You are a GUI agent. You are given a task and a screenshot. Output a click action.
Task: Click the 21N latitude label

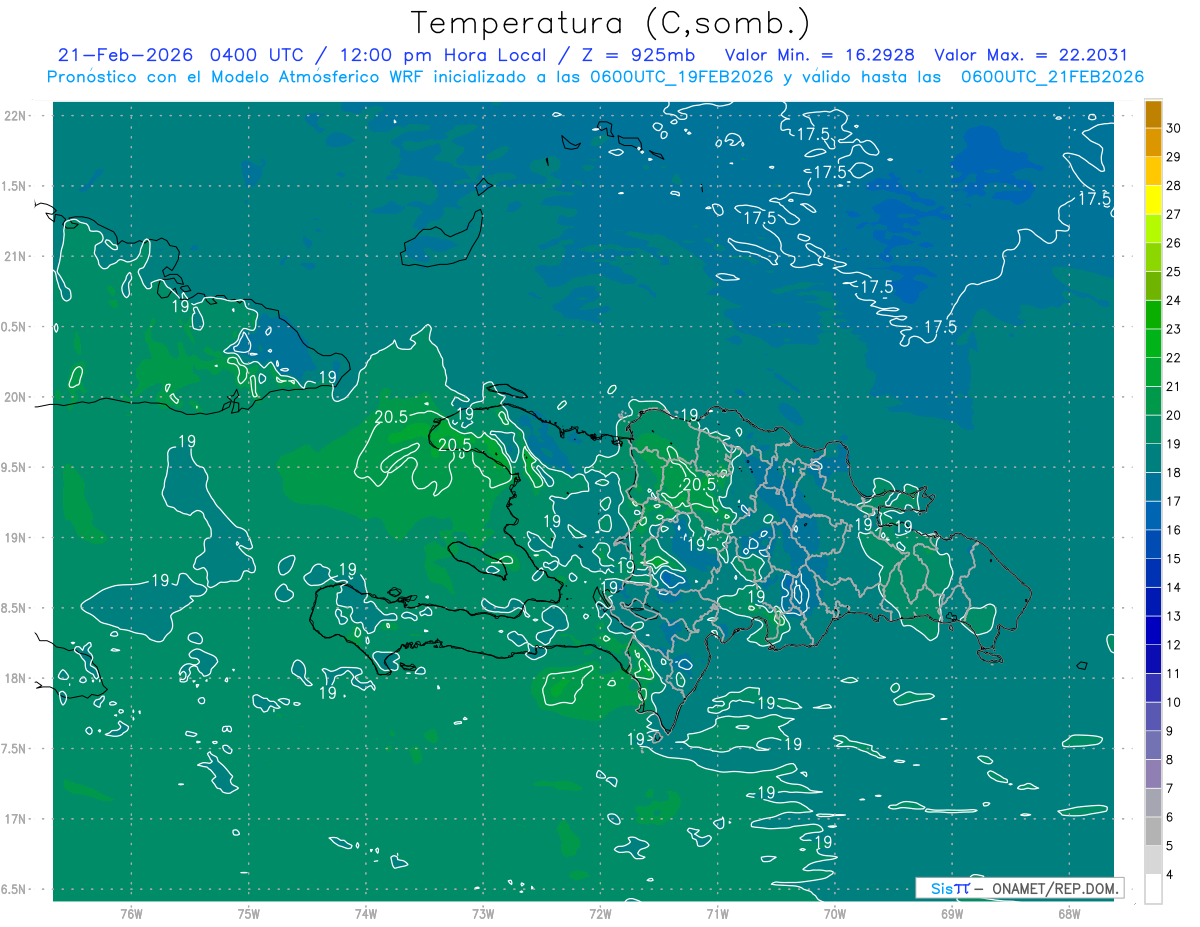click(14, 256)
